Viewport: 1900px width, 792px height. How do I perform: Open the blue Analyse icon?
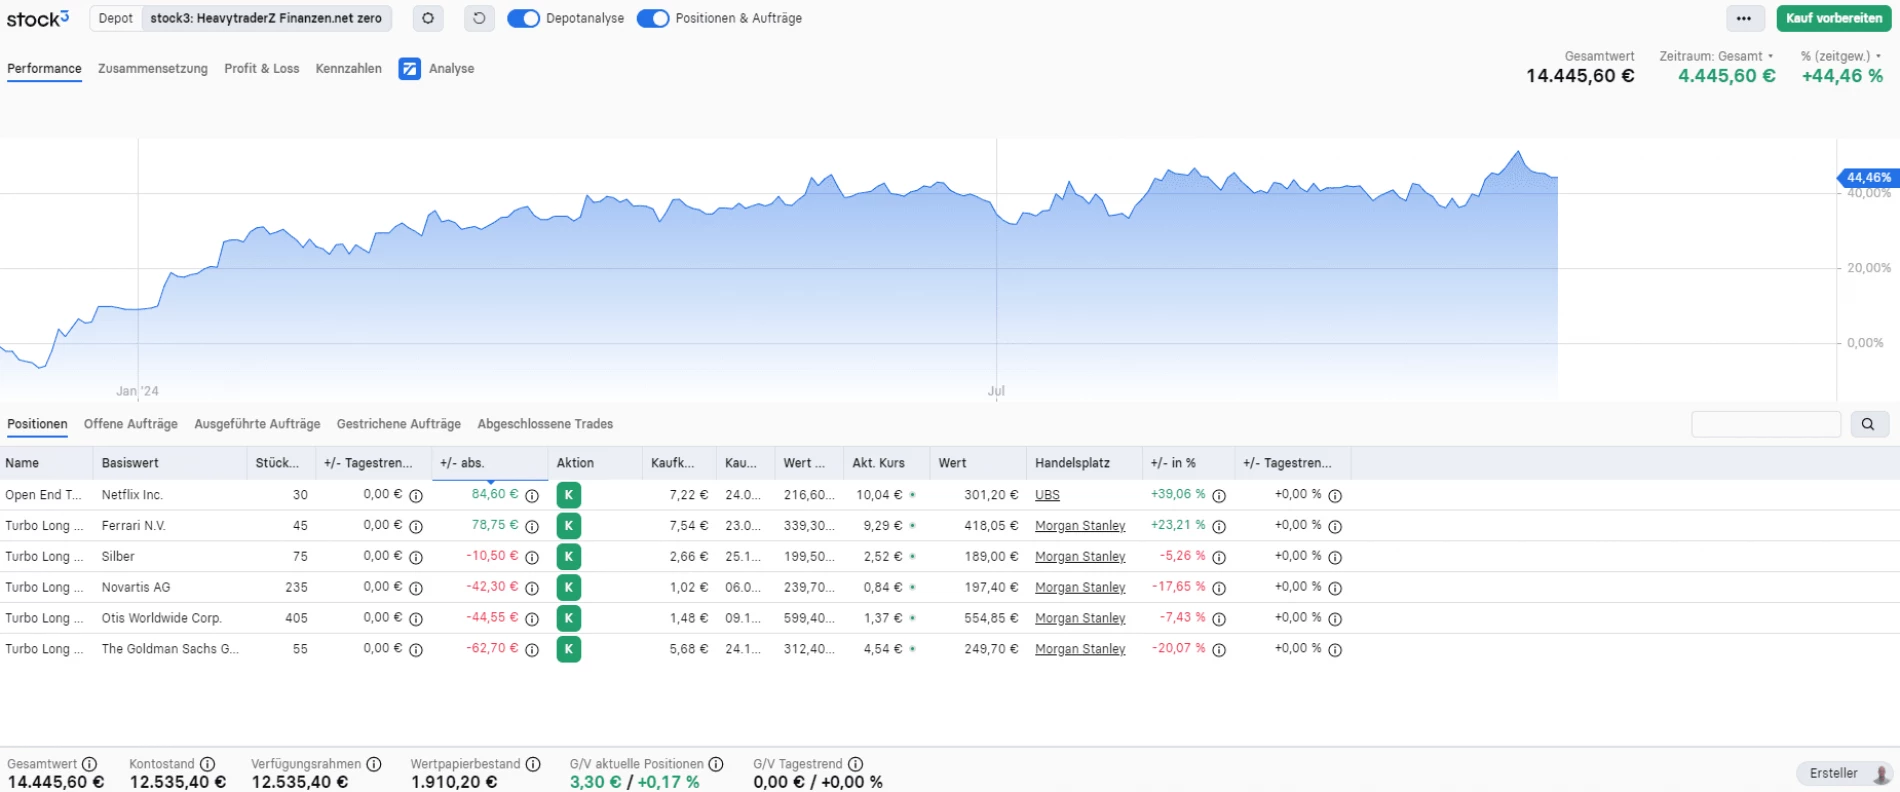click(x=410, y=69)
